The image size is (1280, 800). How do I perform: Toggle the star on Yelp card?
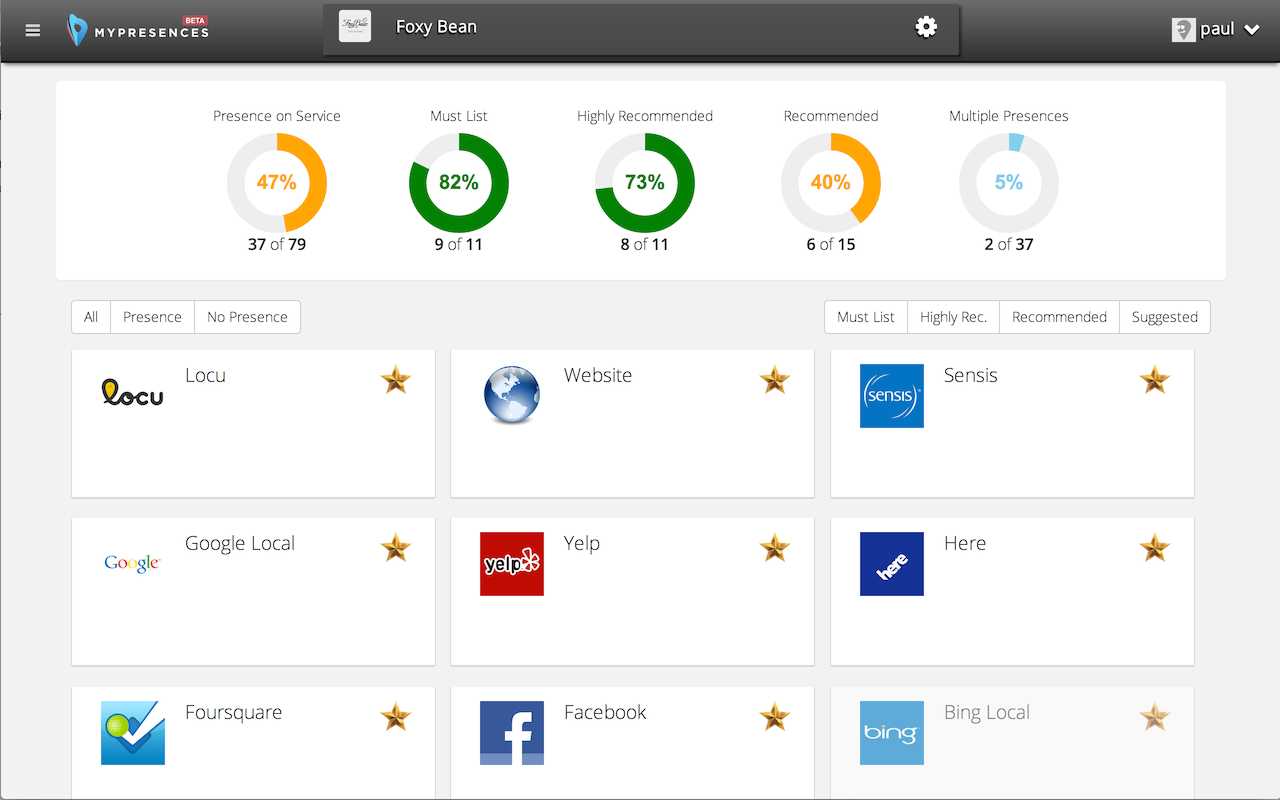[x=775, y=548]
